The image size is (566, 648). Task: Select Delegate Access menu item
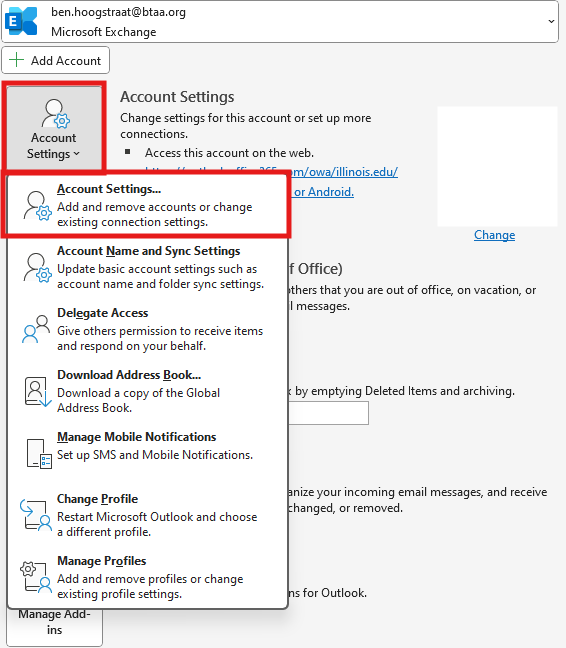click(x=147, y=329)
